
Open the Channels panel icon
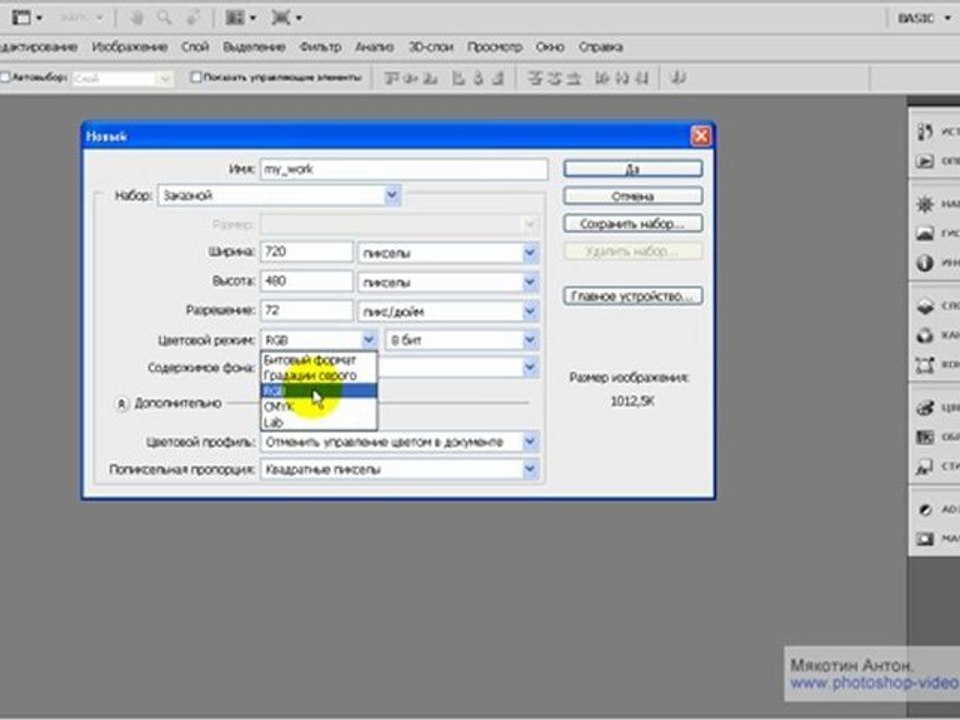click(925, 336)
